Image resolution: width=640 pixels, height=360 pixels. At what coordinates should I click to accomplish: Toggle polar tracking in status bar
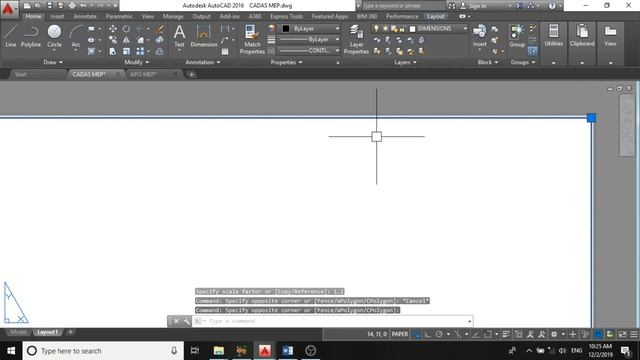[439, 334]
